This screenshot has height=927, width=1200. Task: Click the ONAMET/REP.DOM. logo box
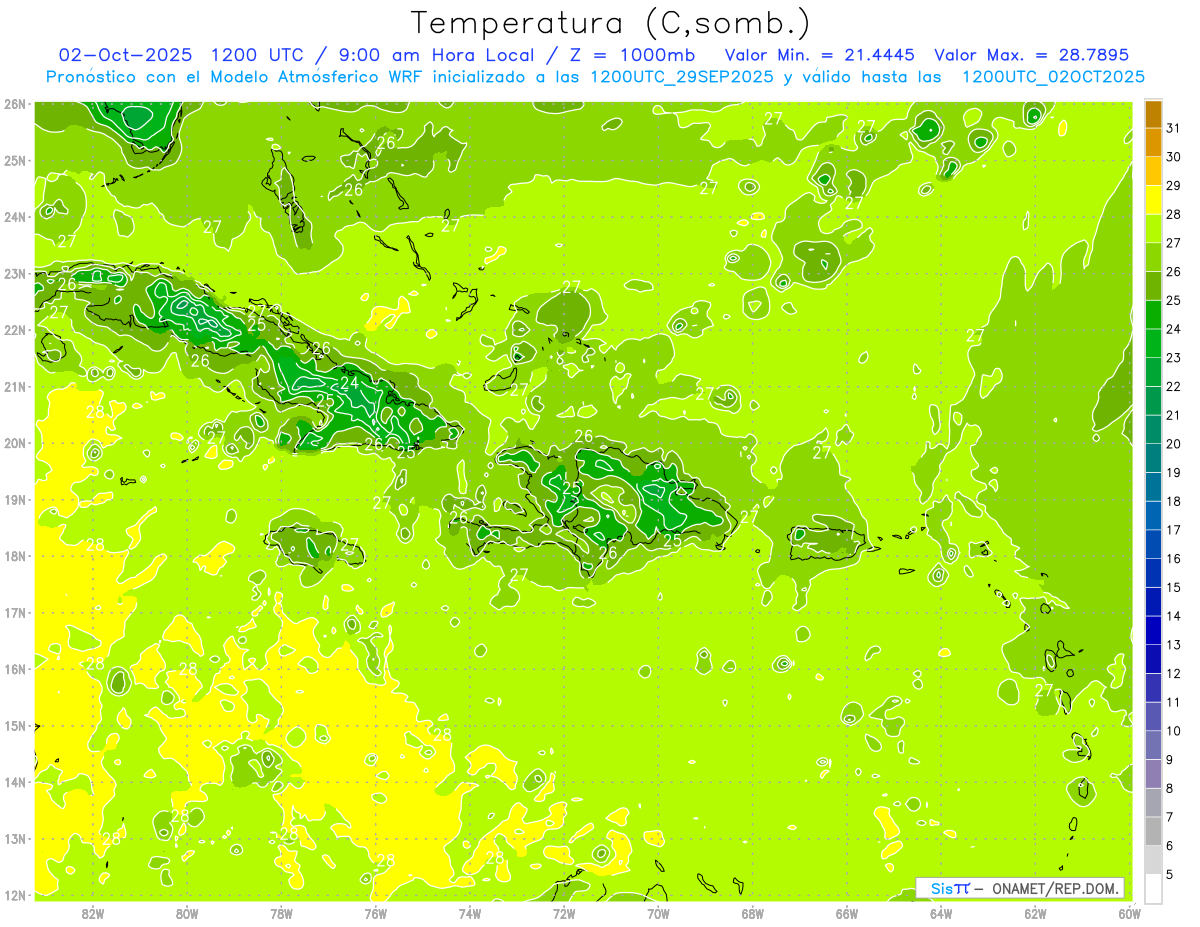[1021, 888]
